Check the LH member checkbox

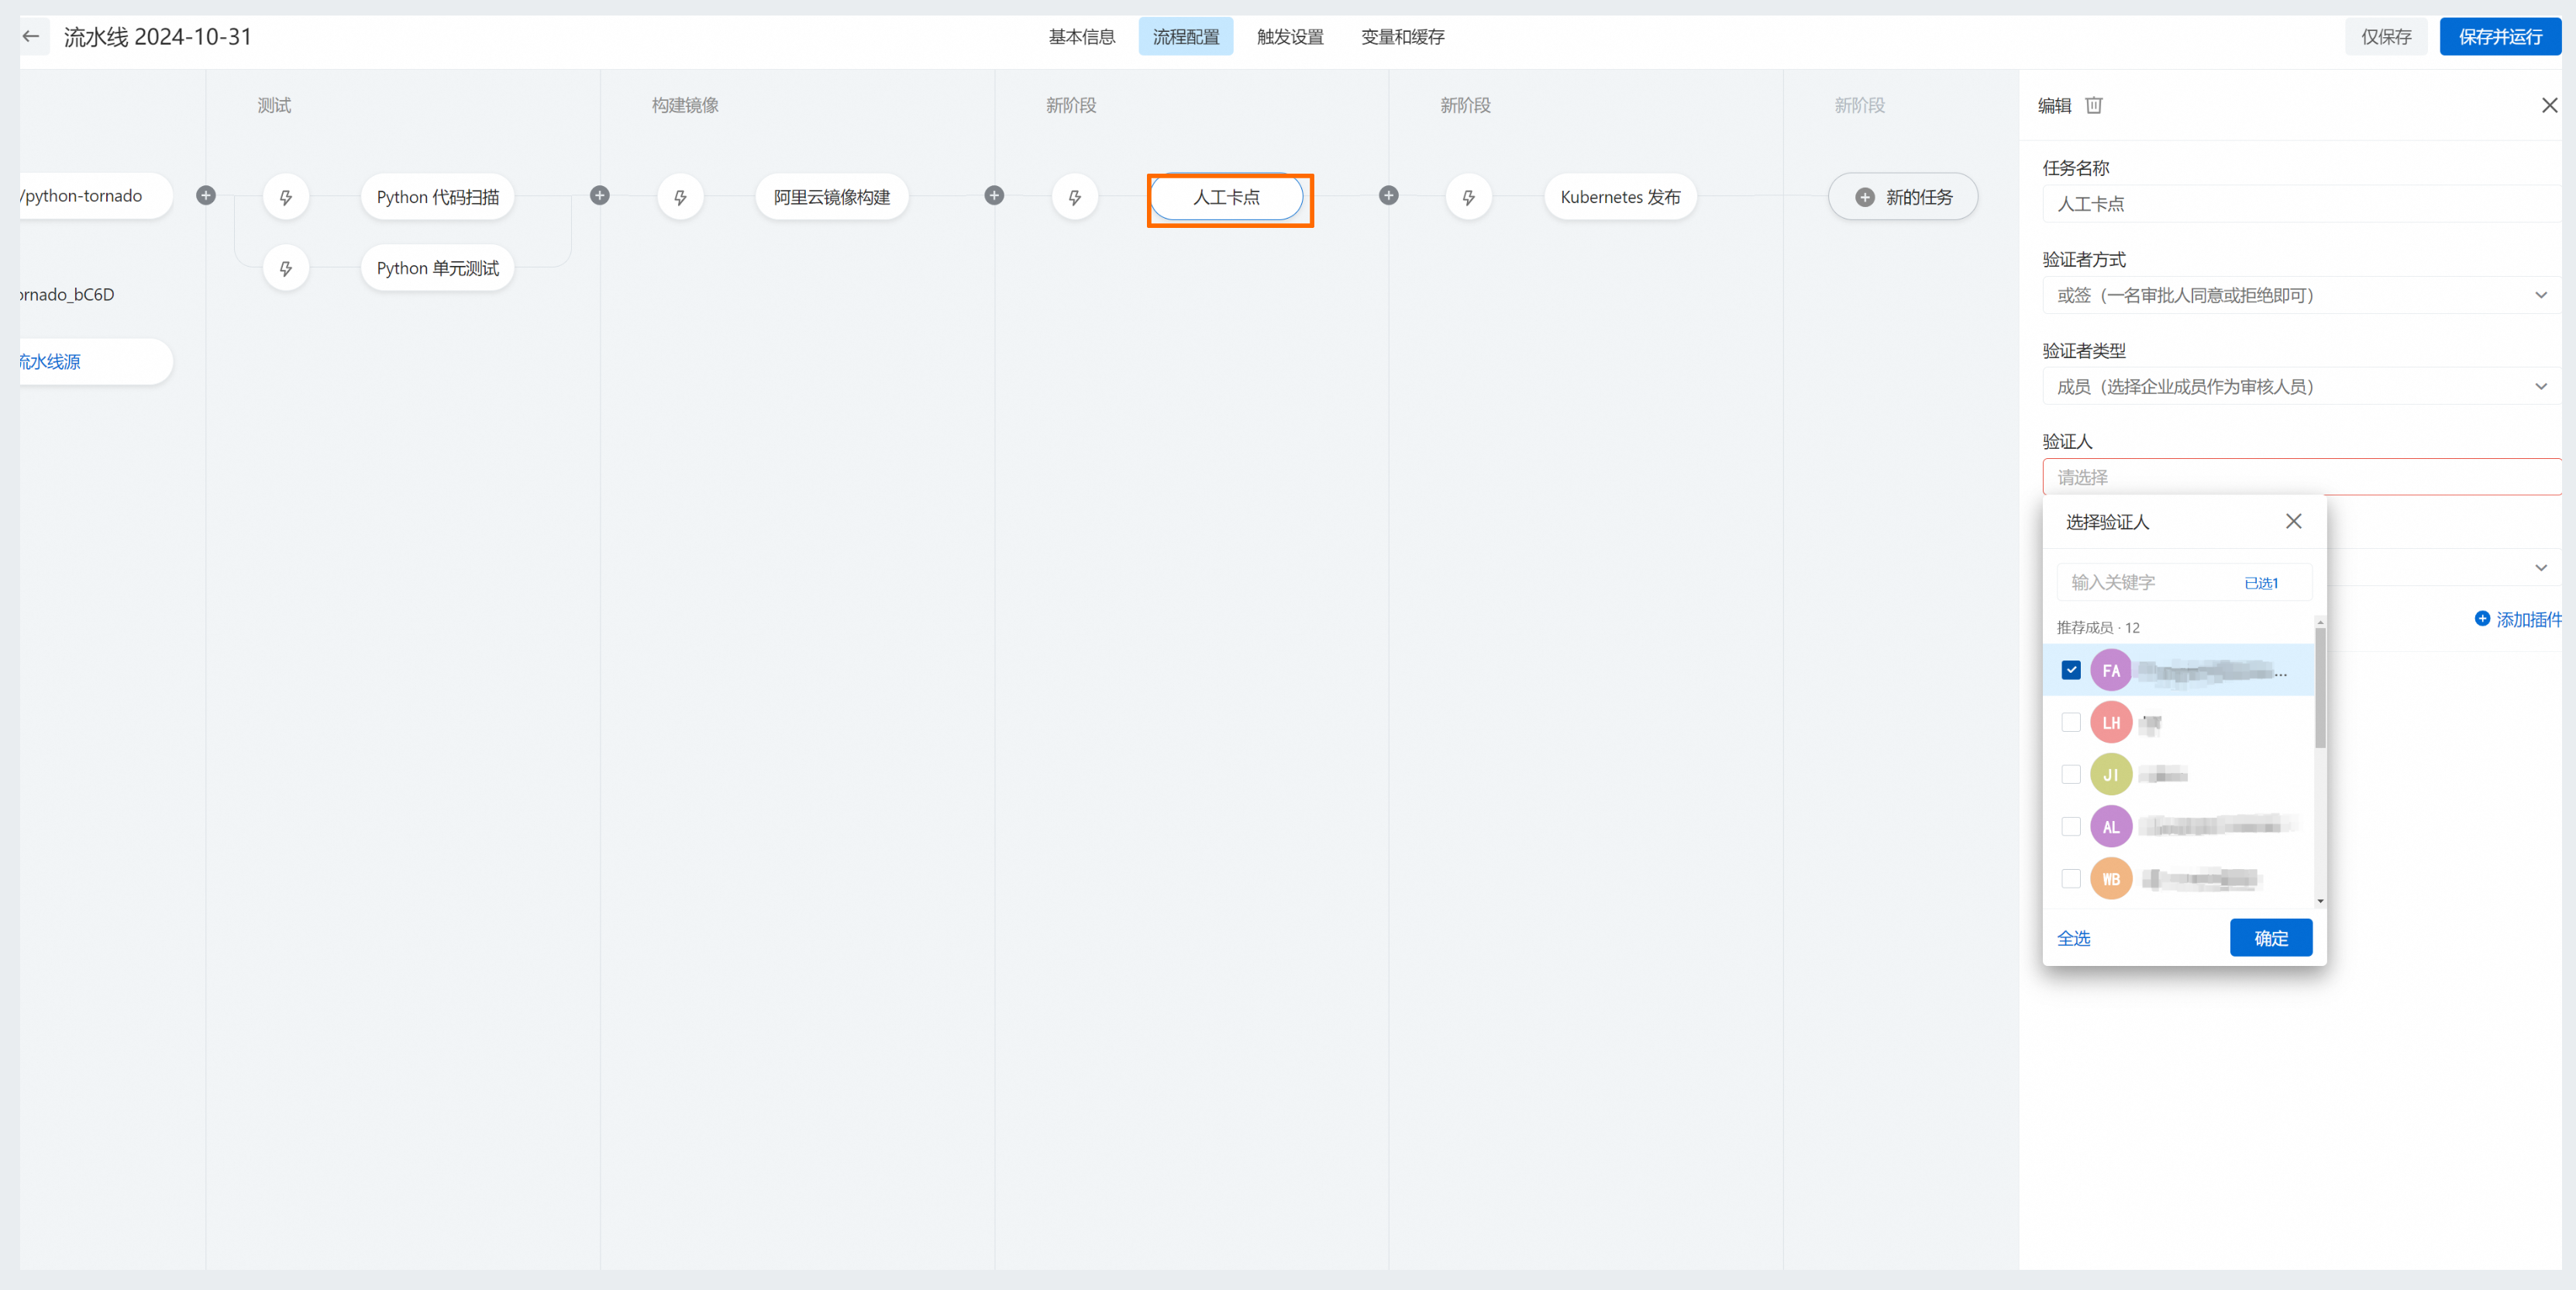point(2071,722)
